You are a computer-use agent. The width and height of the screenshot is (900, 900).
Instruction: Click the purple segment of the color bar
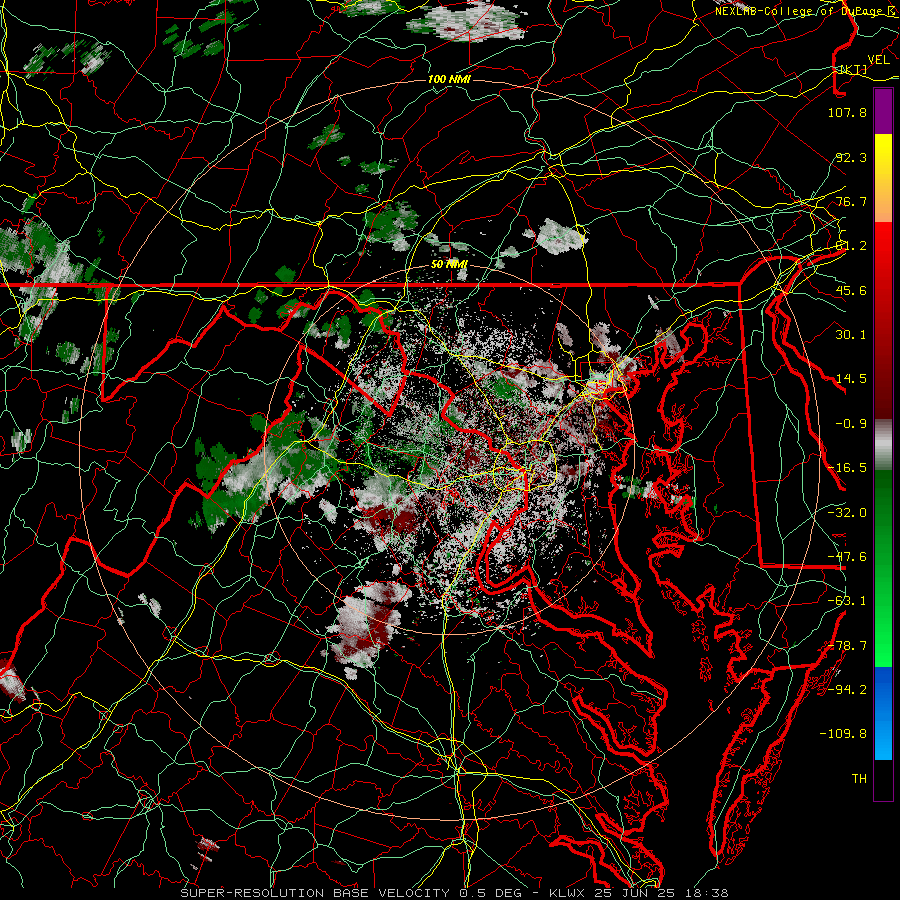click(x=883, y=111)
